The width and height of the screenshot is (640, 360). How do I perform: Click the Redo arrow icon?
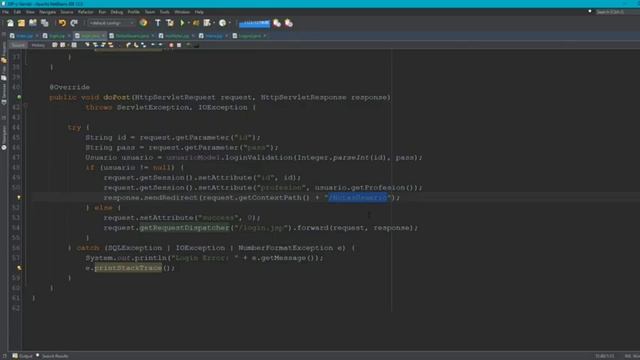tap(74, 23)
